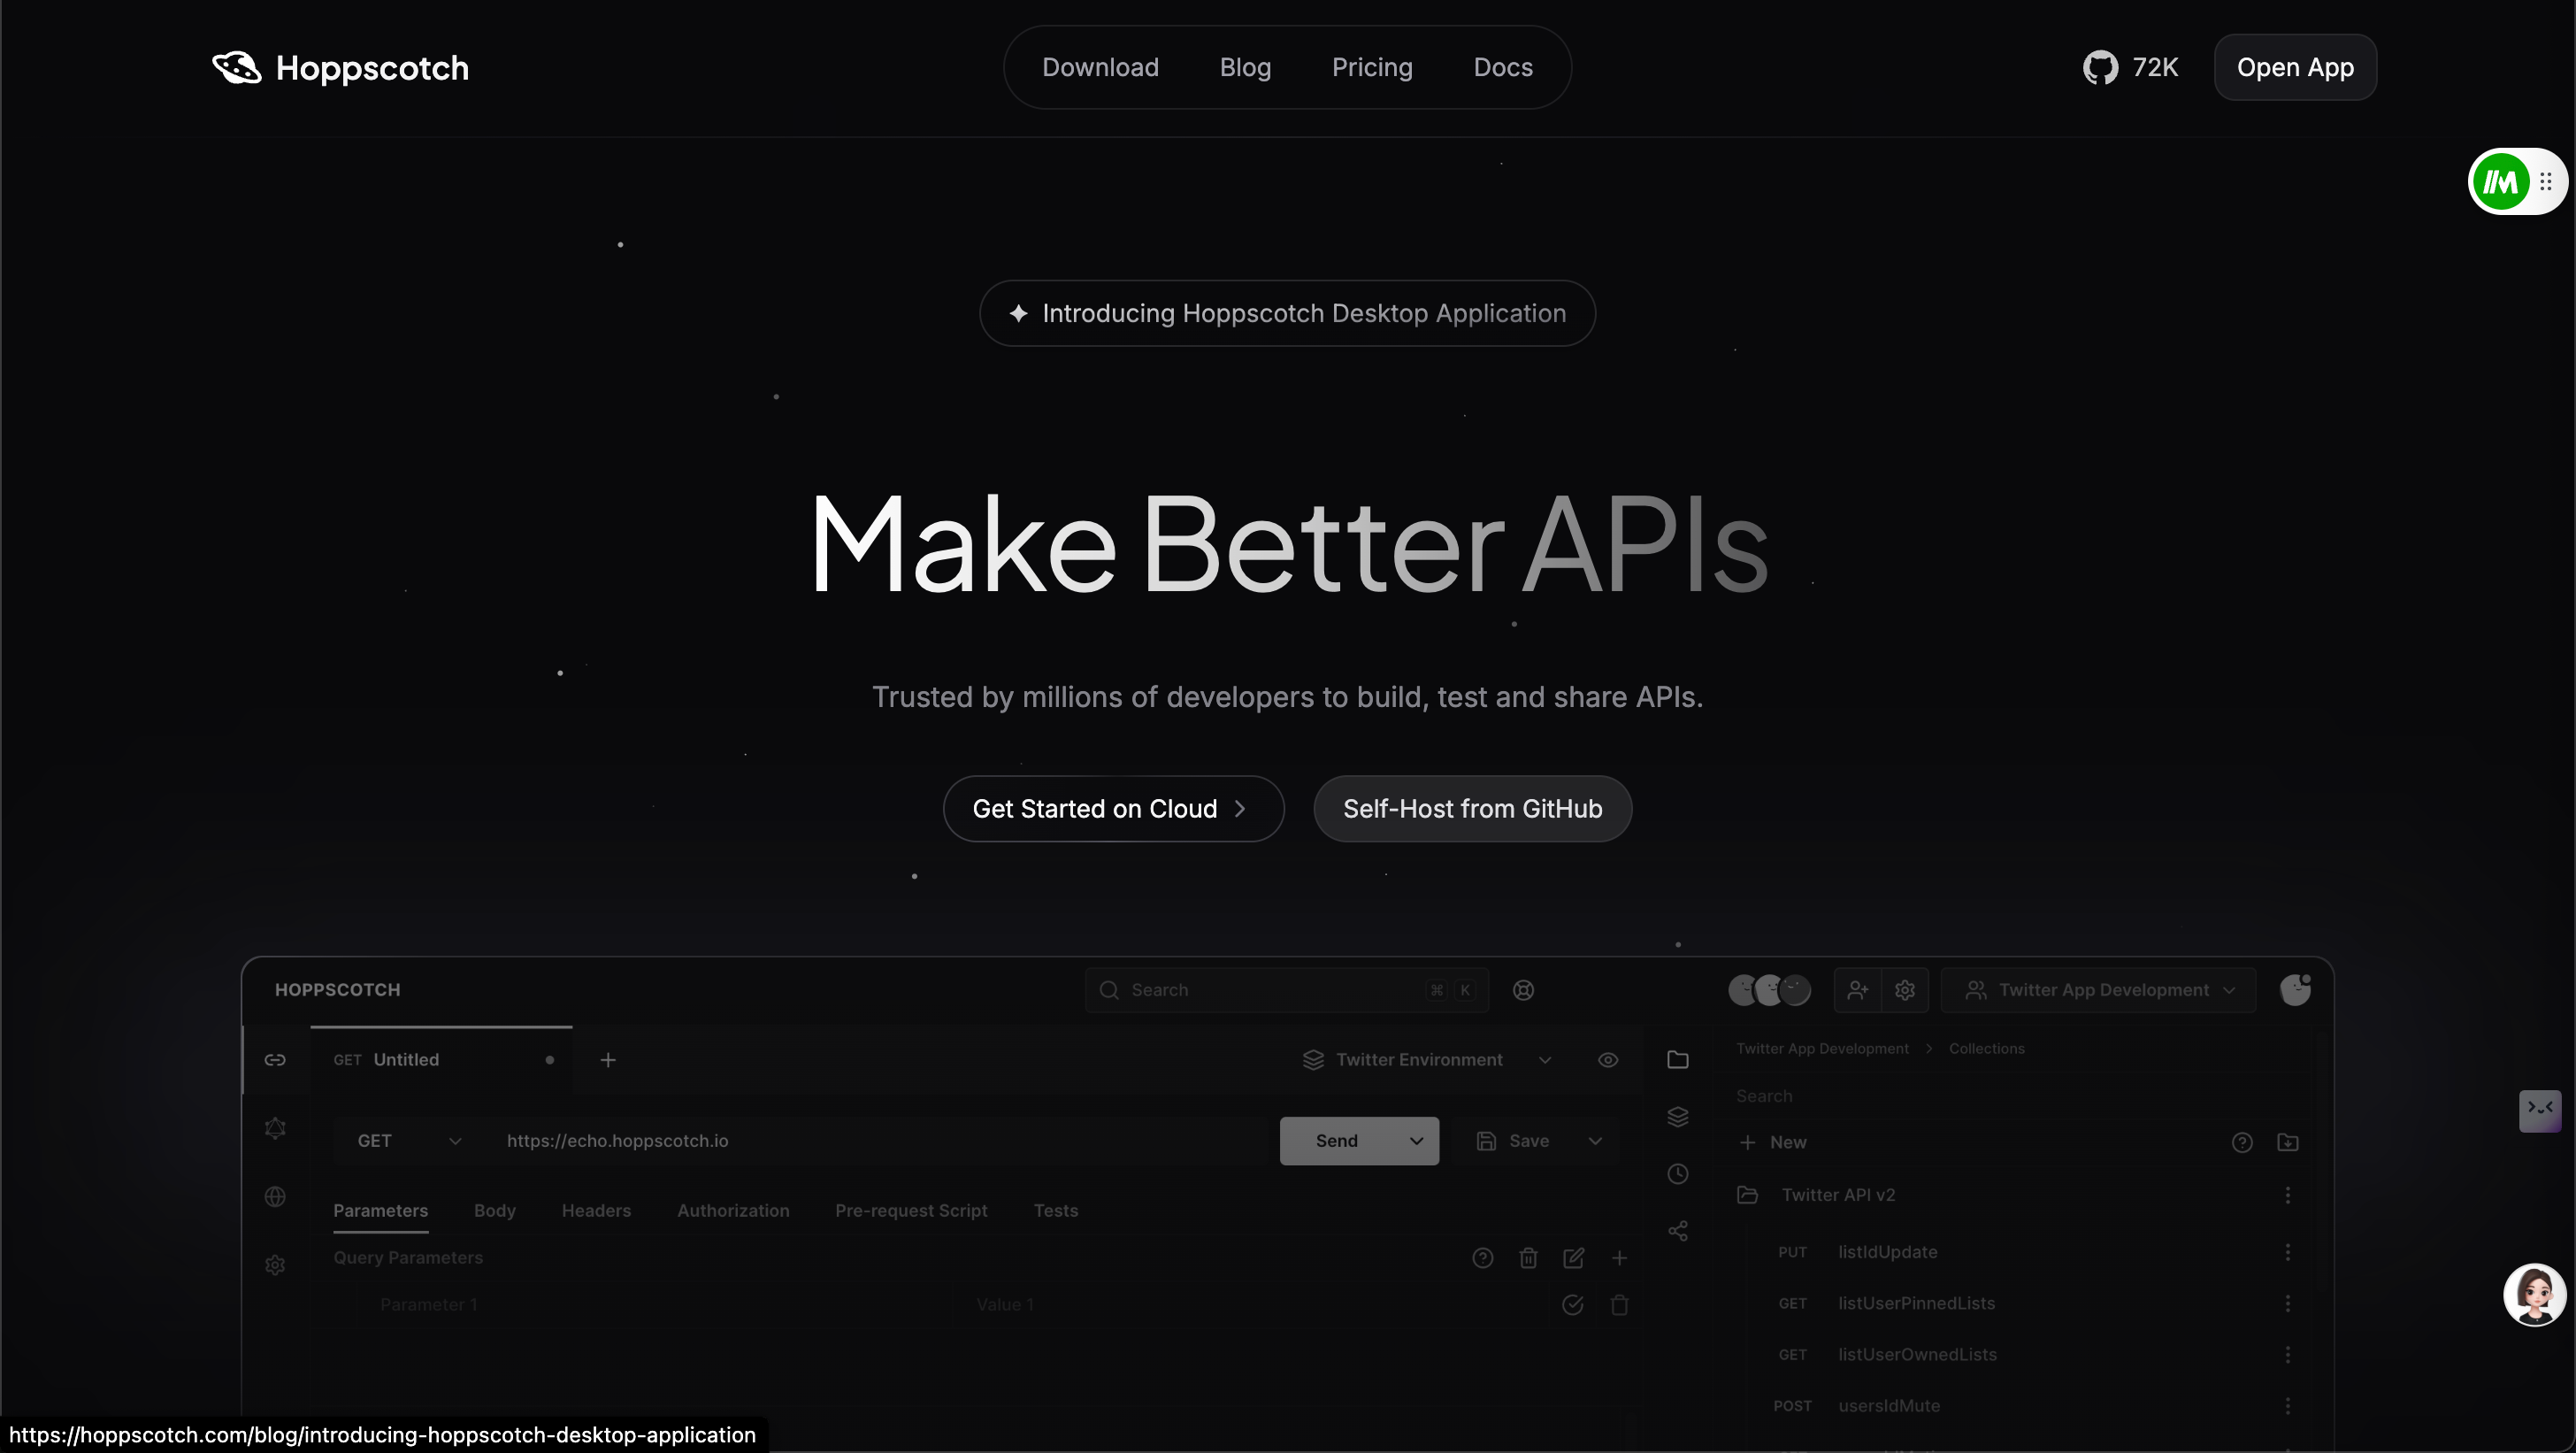Image resolution: width=2576 pixels, height=1453 pixels.
Task: Switch to the Pre-request Script tab
Action: click(911, 1211)
